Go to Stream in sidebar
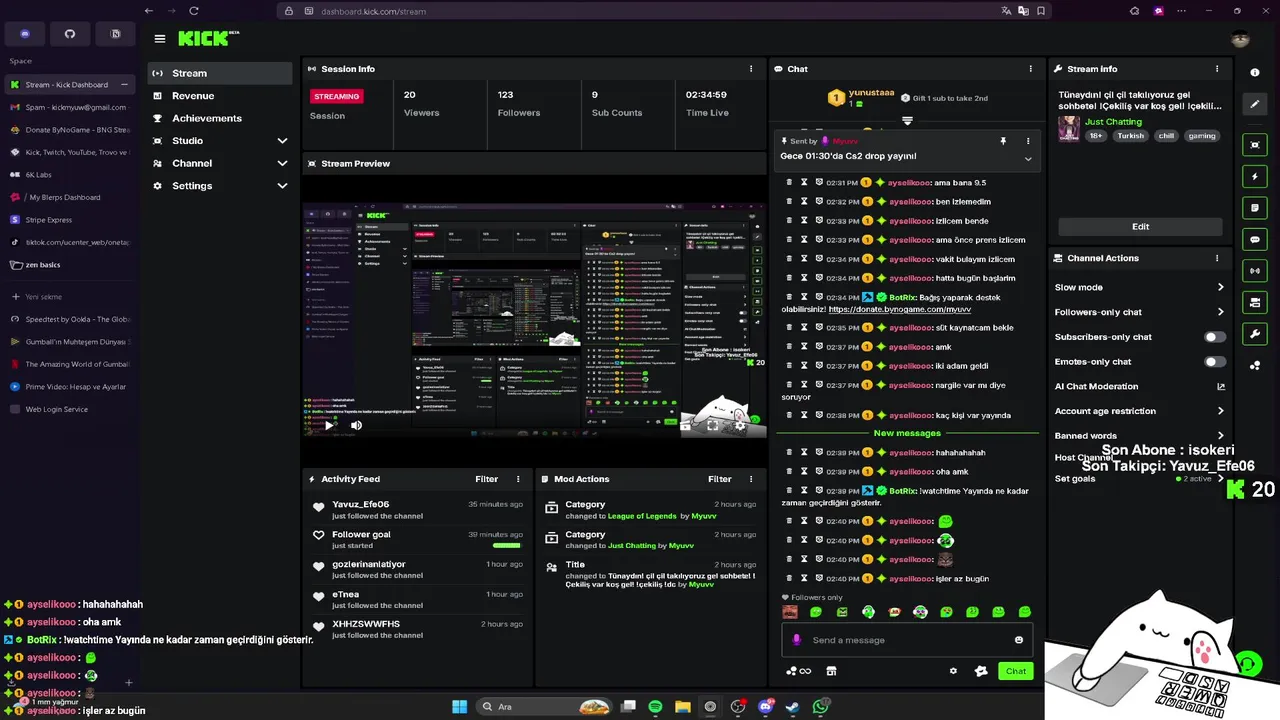1280x720 pixels. tap(220, 73)
